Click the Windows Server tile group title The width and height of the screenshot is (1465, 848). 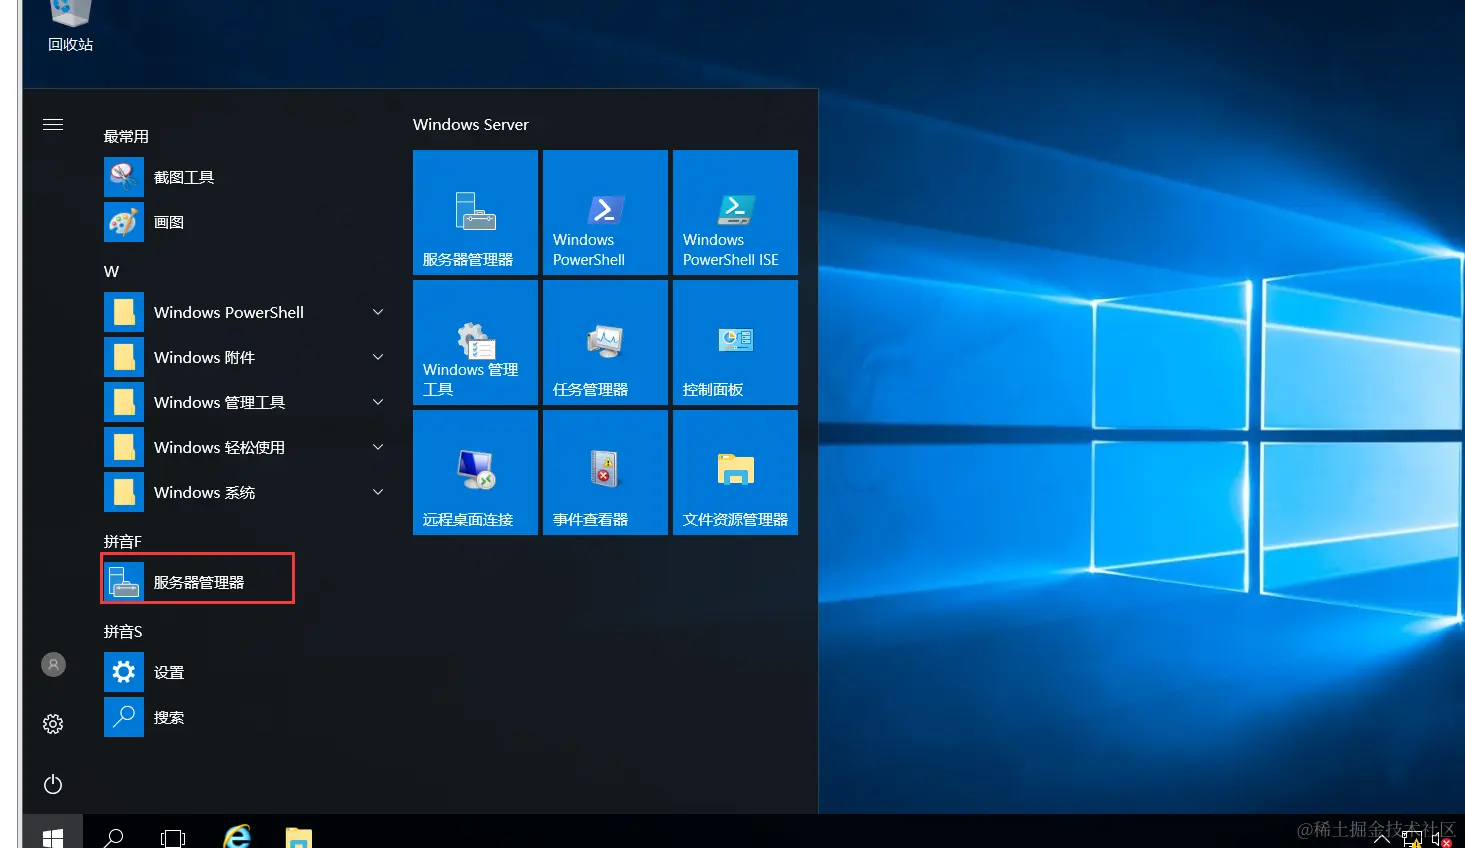(471, 124)
